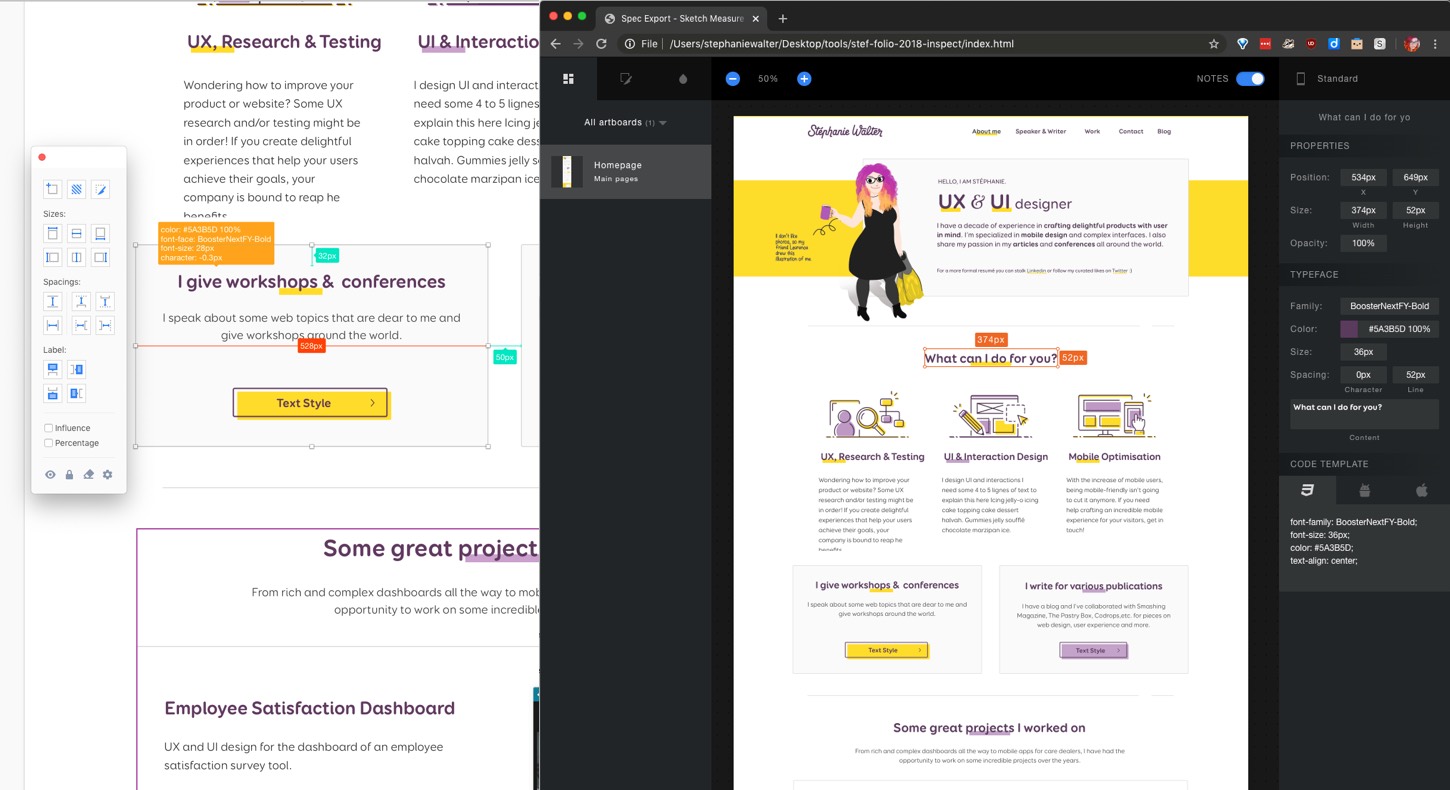This screenshot has height=790, width=1450.
Task: Open the Standard device resolution selector
Action: click(1336, 79)
